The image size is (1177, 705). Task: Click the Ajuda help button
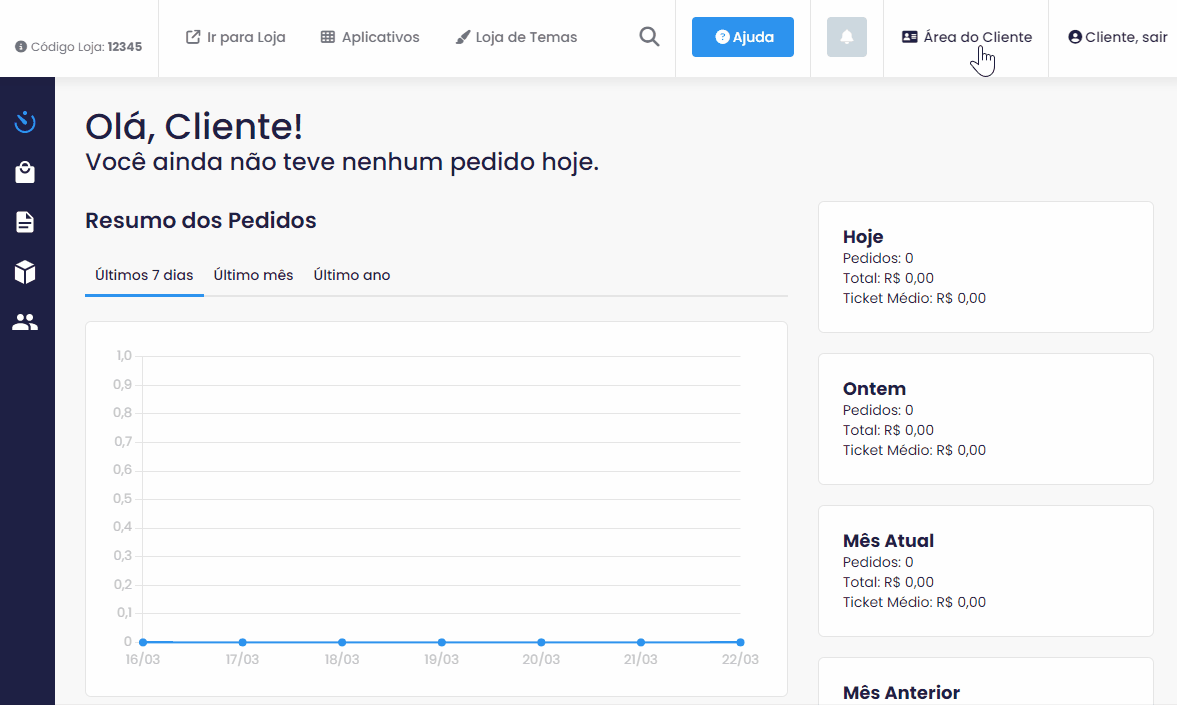(x=742, y=37)
